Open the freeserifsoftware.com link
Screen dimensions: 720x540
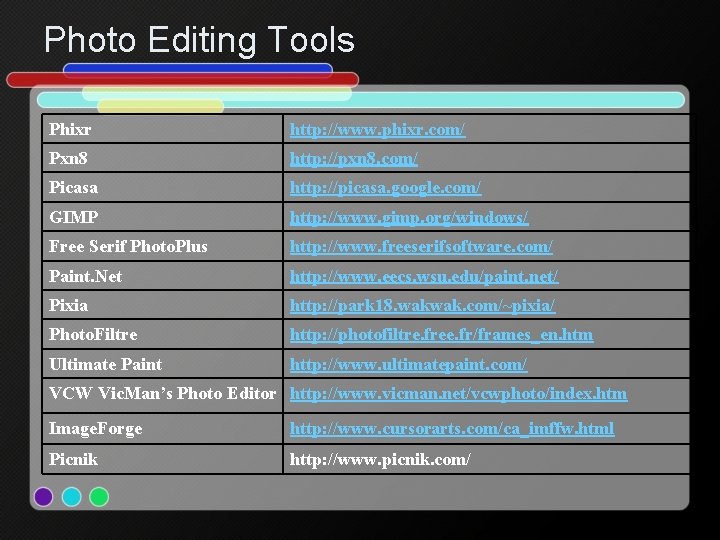[x=421, y=247]
